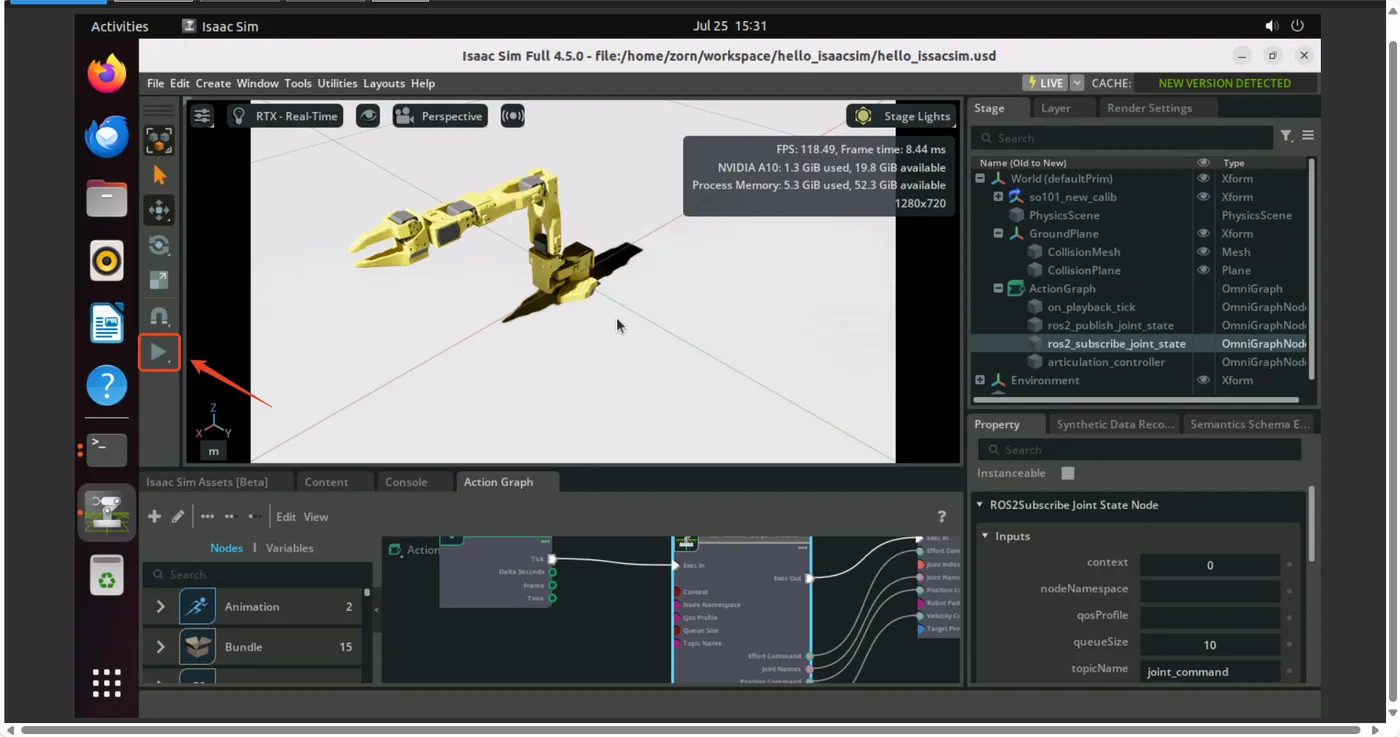Activate the Move tool in left toolbar
This screenshot has height=737, width=1400.
click(x=159, y=210)
